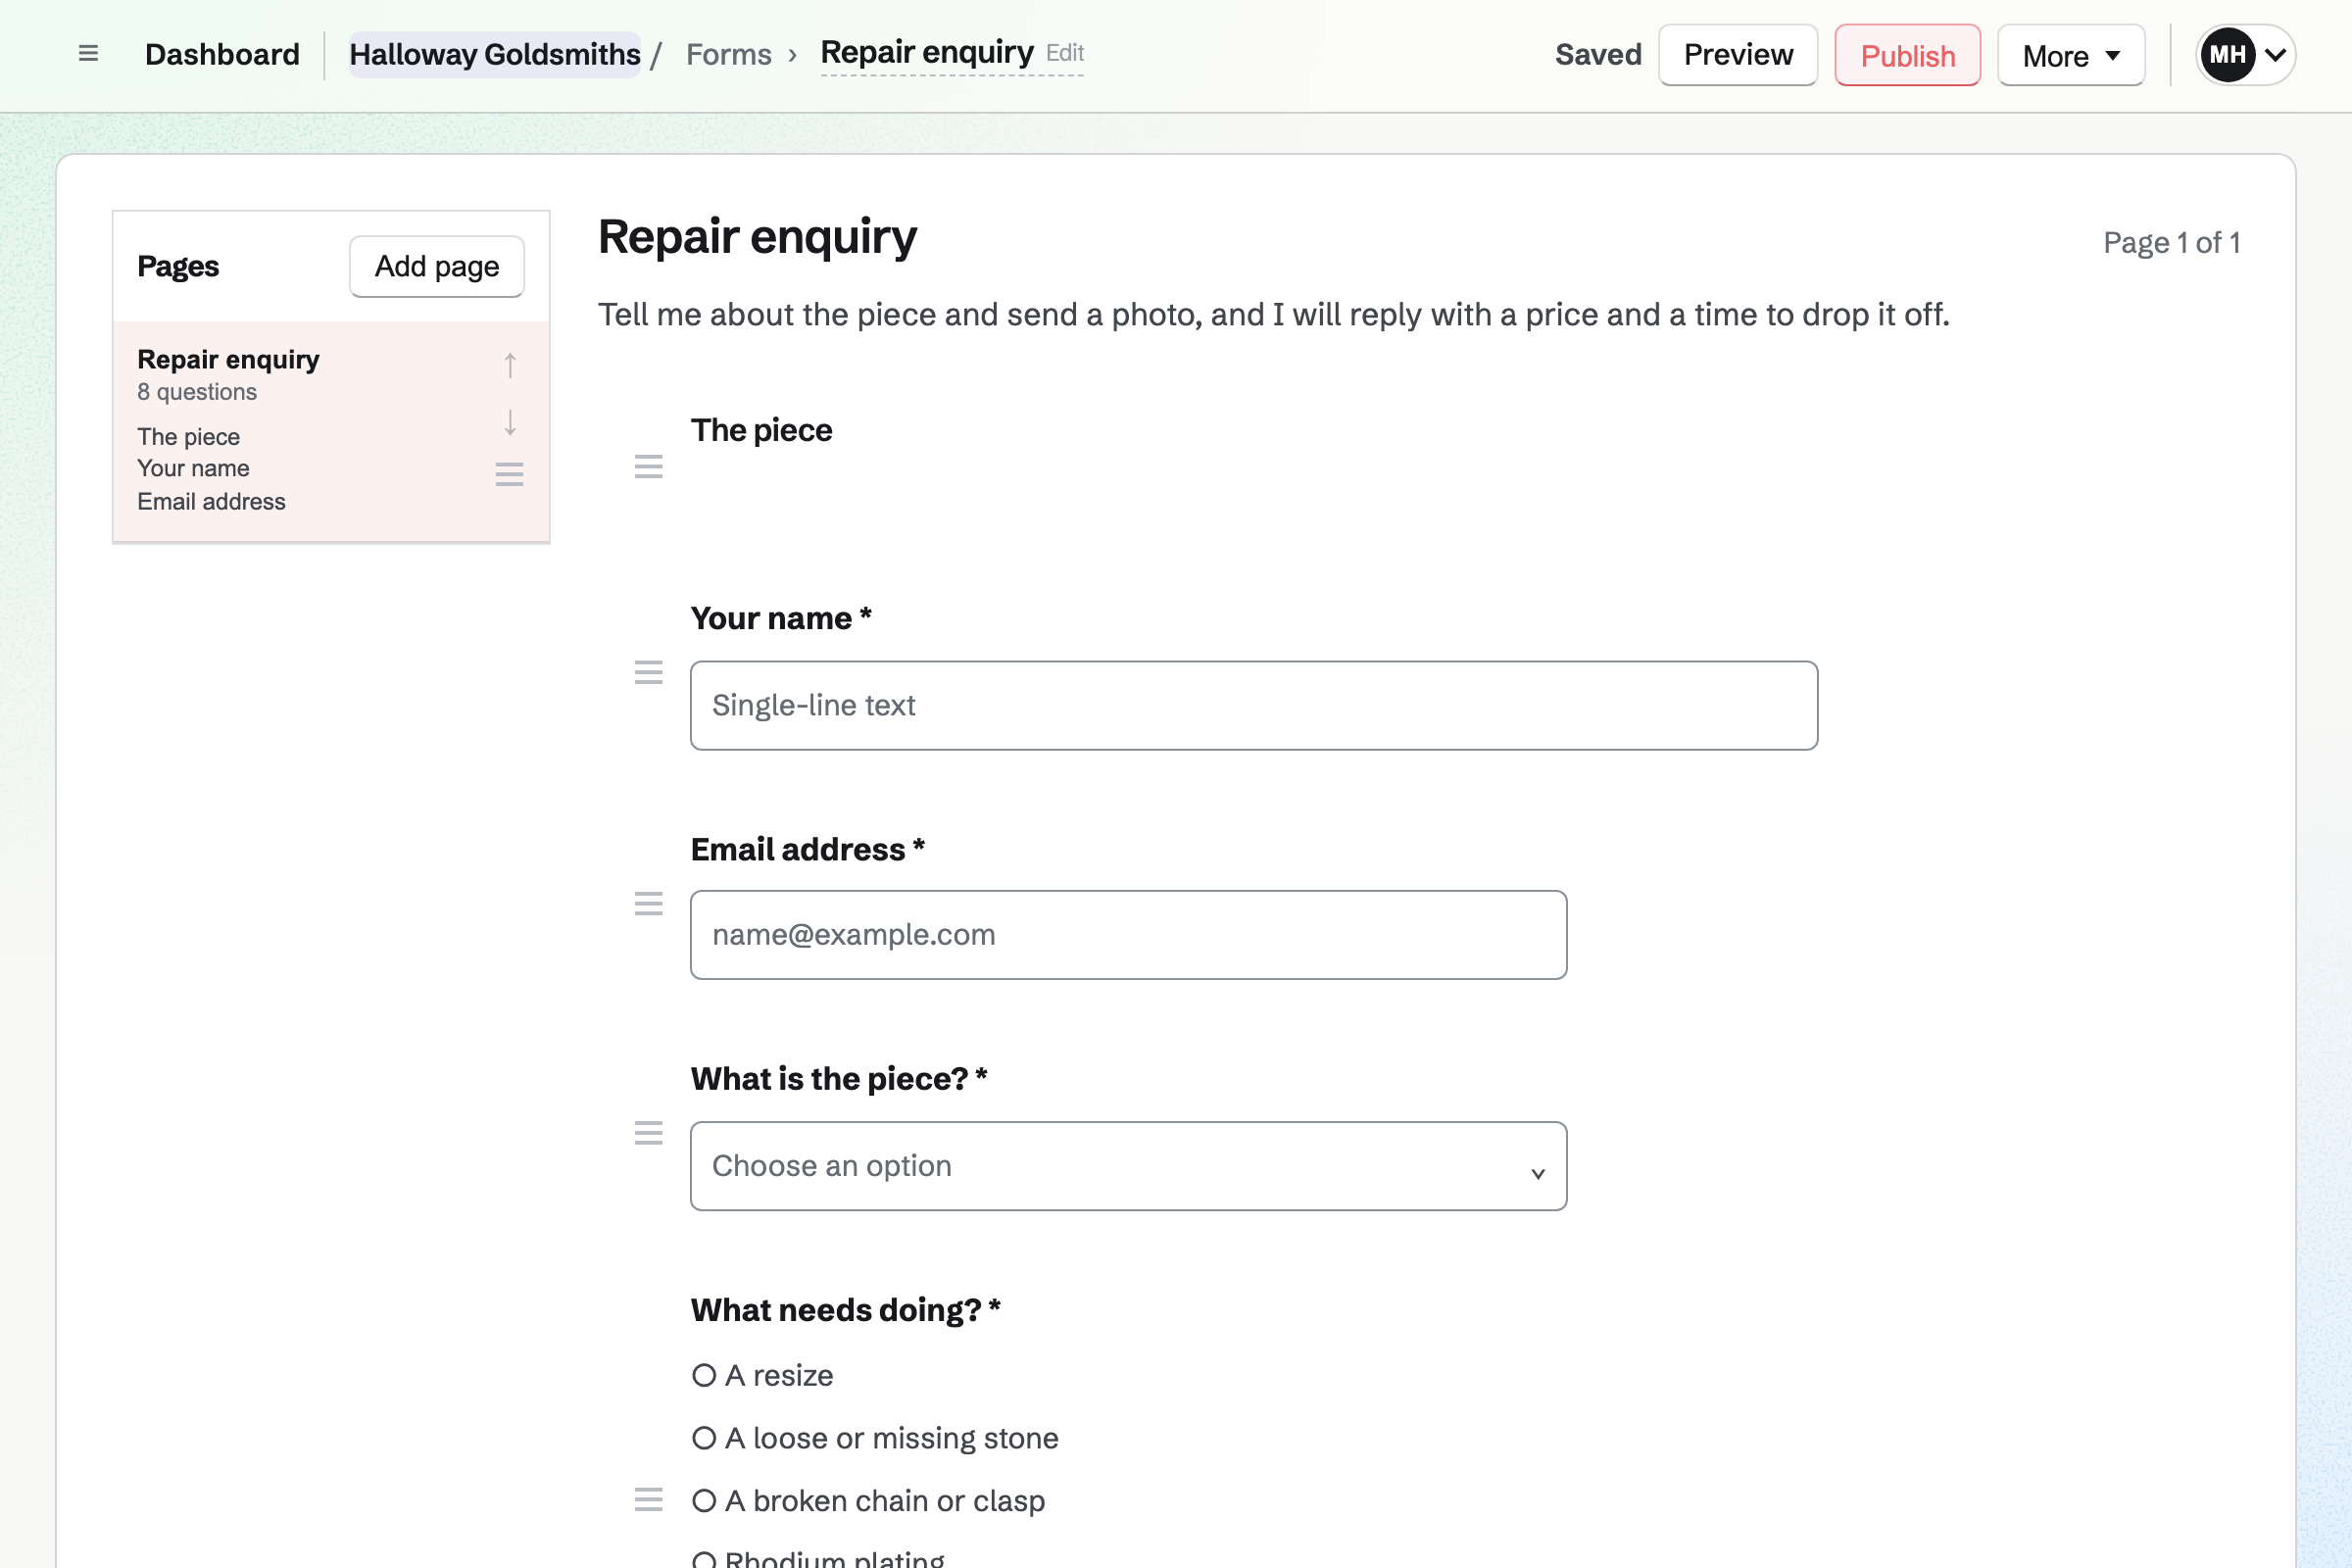Click drag handle beside What needs doing options
2352x1568 pixels.
click(649, 1499)
